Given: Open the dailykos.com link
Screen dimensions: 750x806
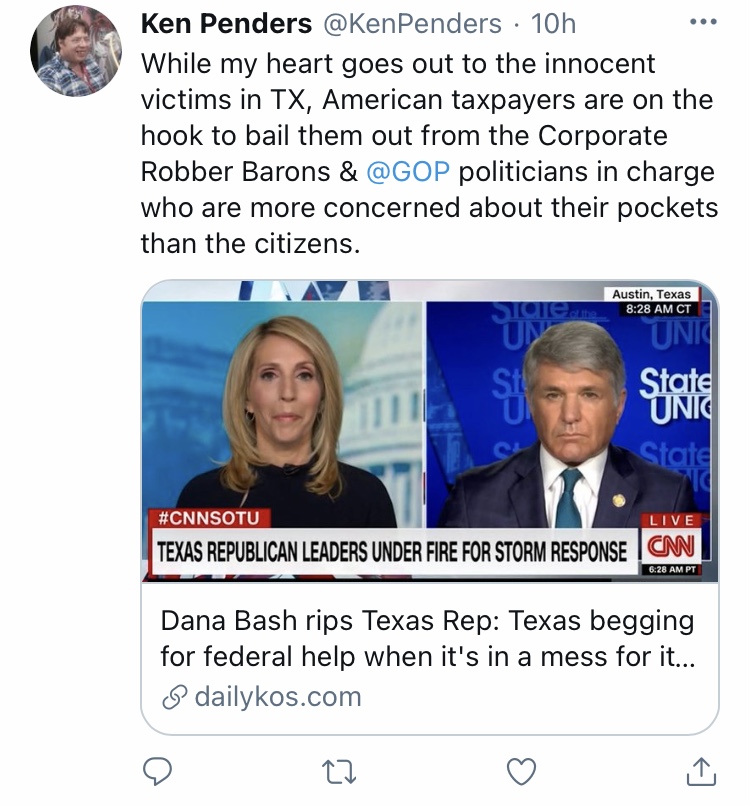Looking at the screenshot, I should click(278, 697).
